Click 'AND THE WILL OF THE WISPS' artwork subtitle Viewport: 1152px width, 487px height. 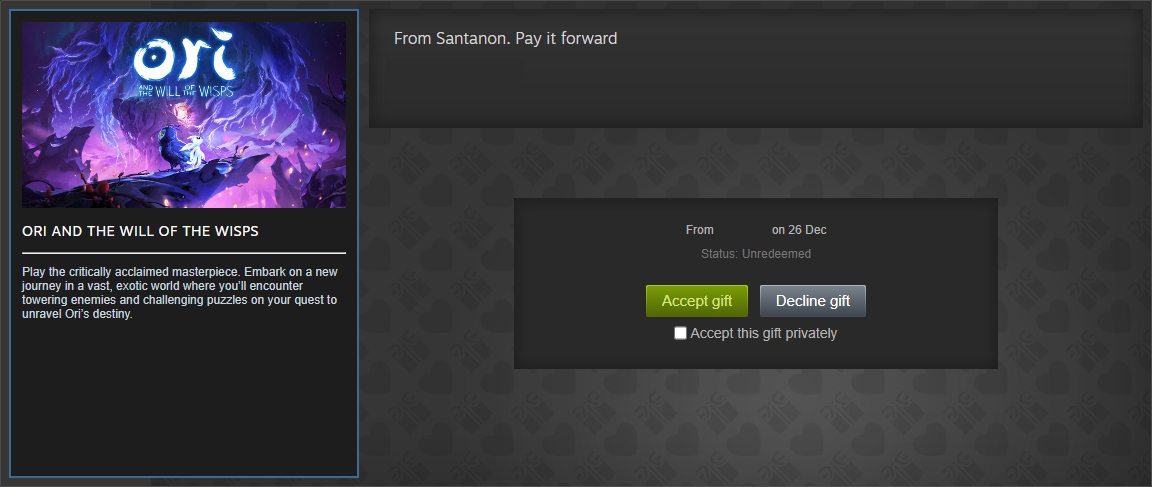point(185,93)
